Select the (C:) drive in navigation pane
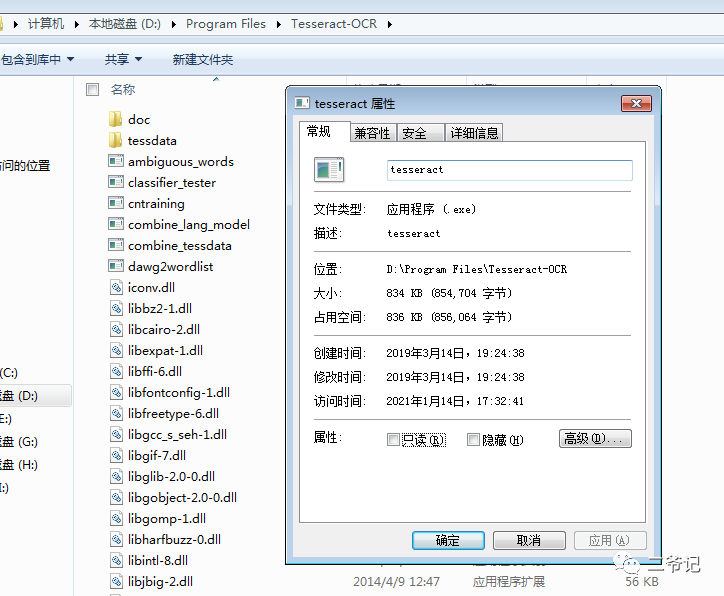Screen dimensions: 724x596 point(9,373)
